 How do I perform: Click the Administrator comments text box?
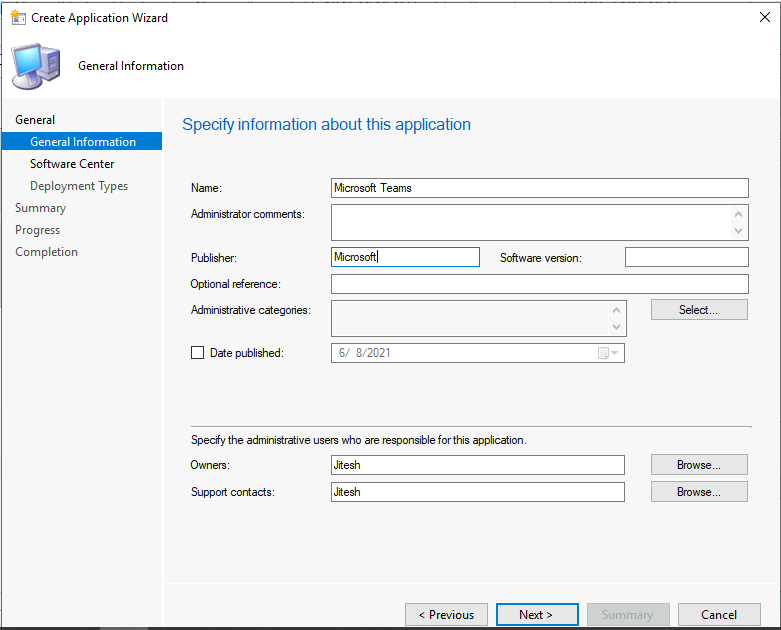click(539, 222)
